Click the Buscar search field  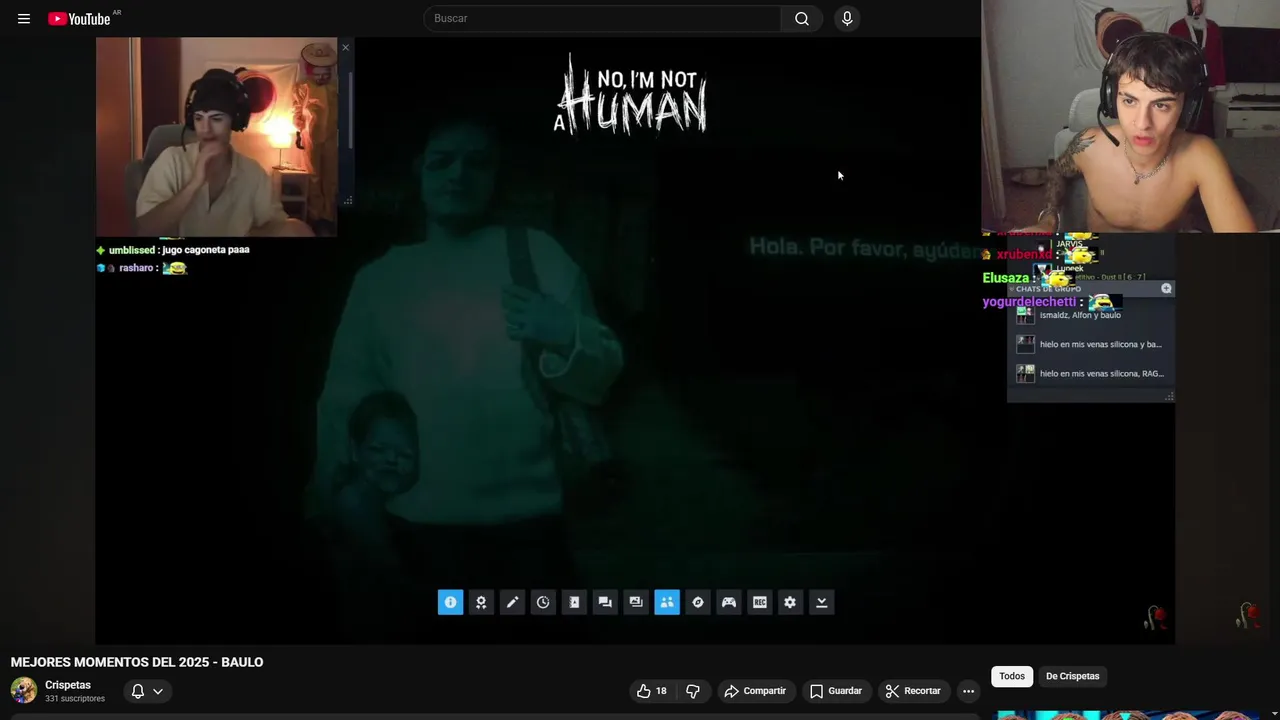coord(603,18)
